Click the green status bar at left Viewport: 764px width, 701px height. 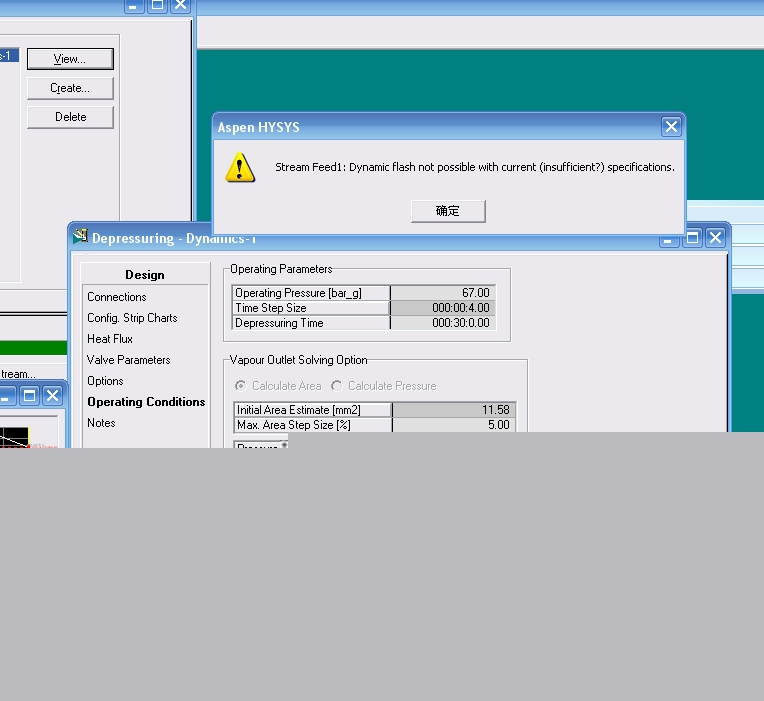[33, 348]
